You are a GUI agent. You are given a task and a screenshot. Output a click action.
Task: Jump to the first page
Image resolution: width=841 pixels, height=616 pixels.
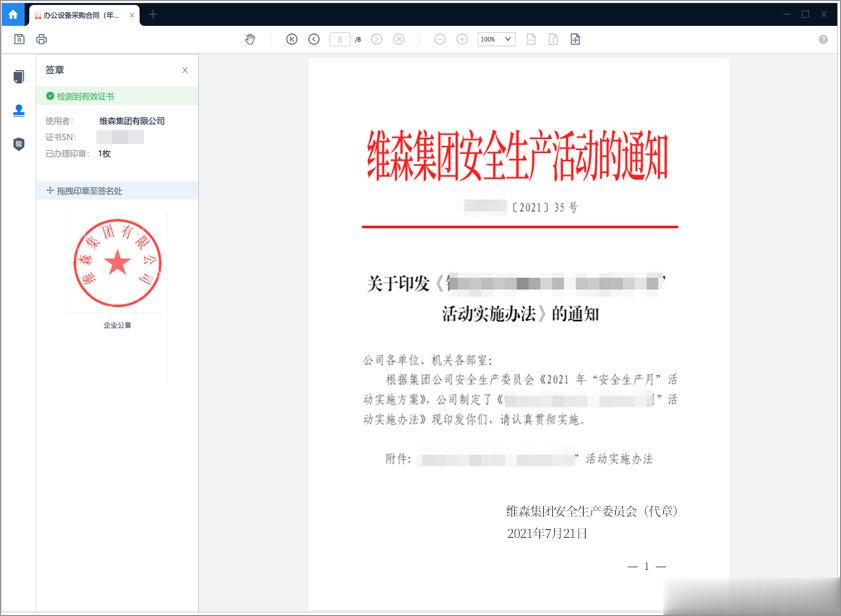[292, 39]
